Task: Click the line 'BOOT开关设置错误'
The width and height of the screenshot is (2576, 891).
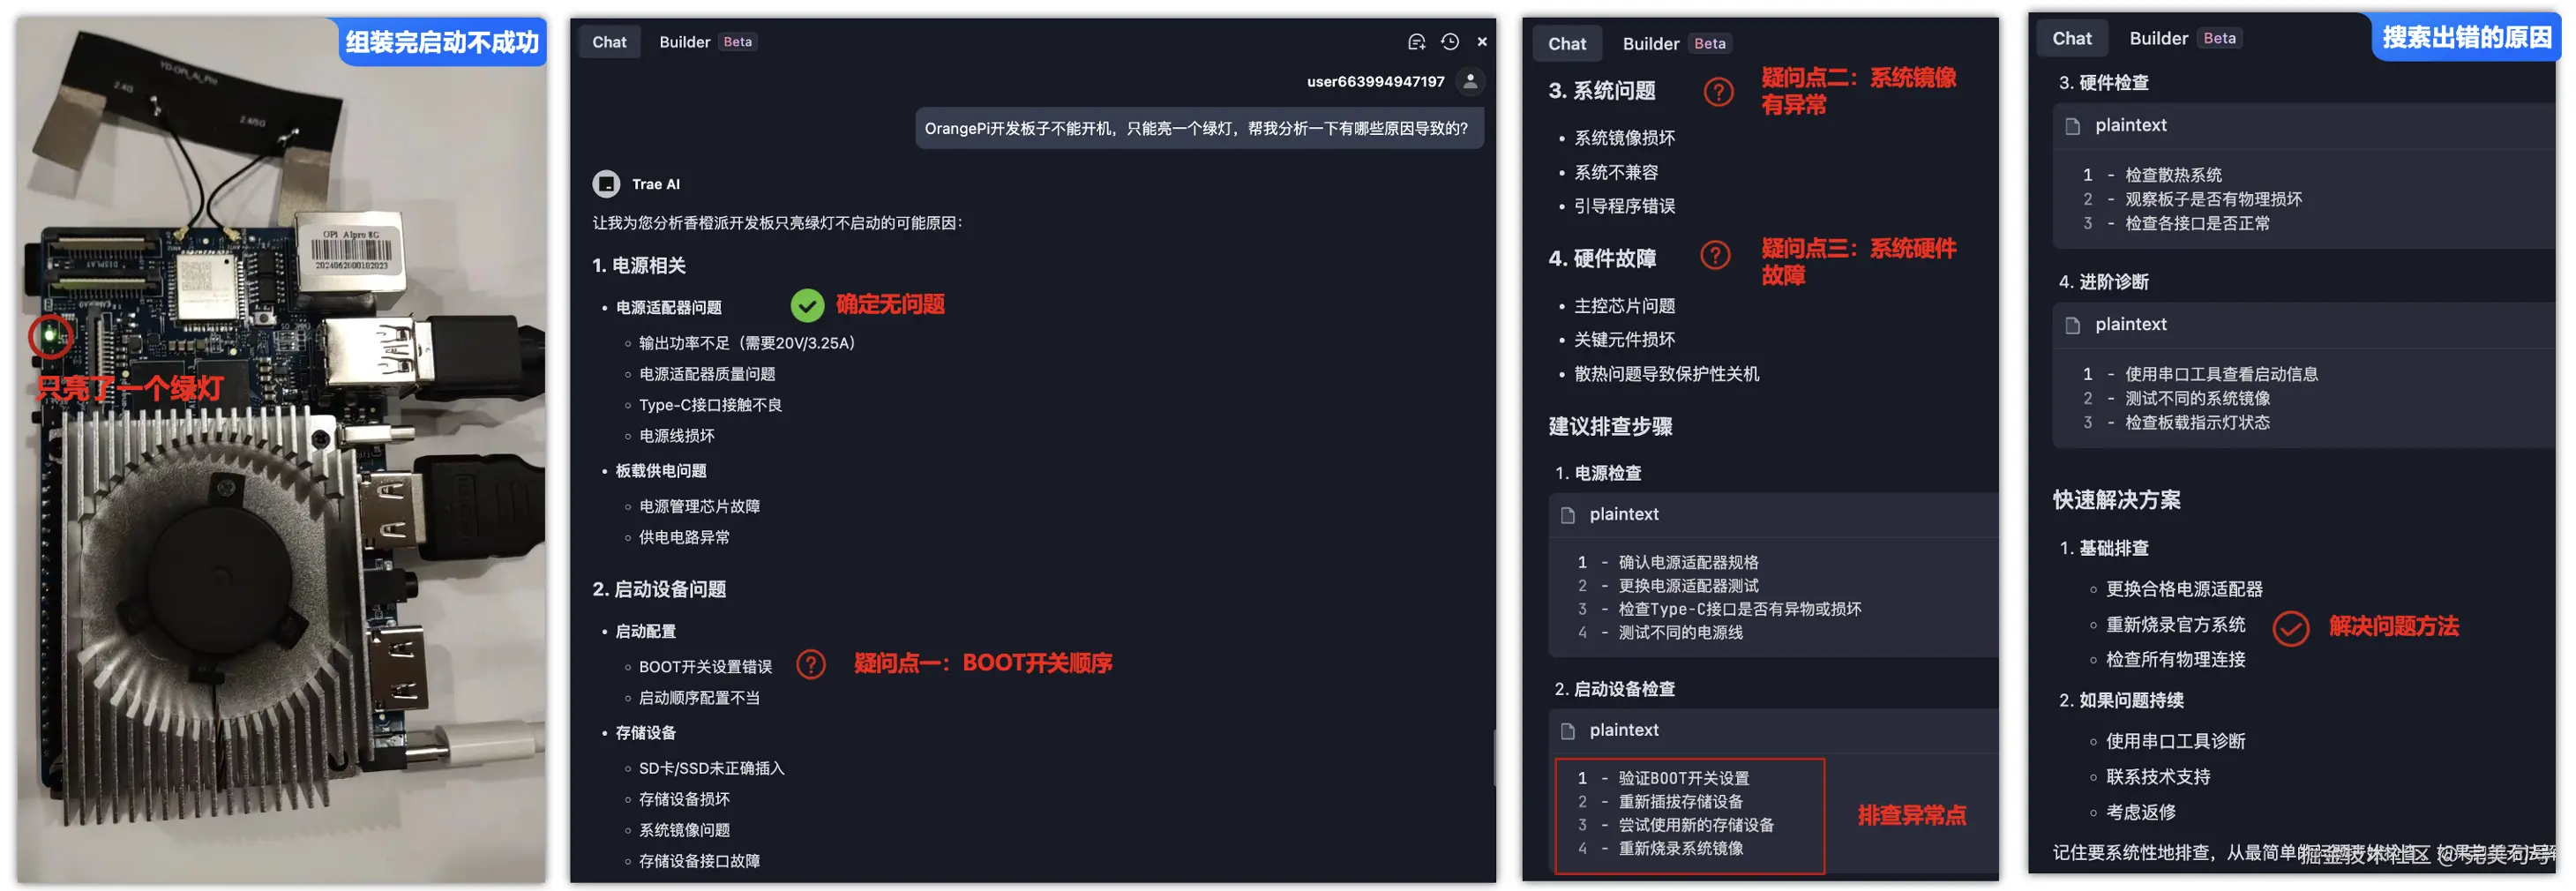Action: (x=705, y=667)
